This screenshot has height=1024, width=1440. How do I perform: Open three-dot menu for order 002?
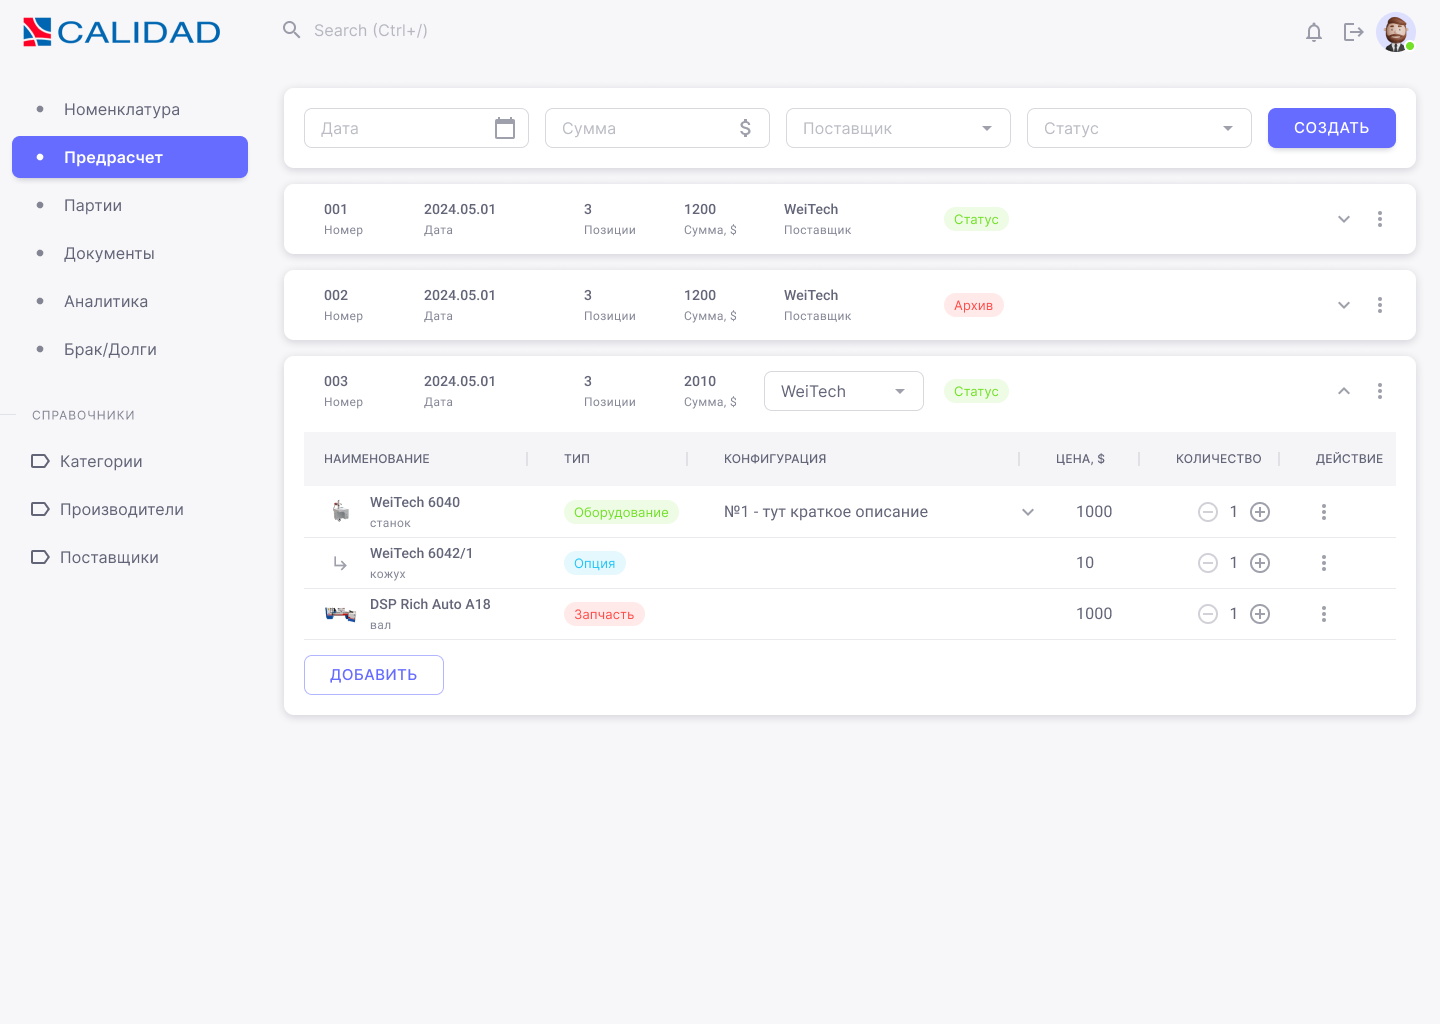pyautogui.click(x=1380, y=305)
